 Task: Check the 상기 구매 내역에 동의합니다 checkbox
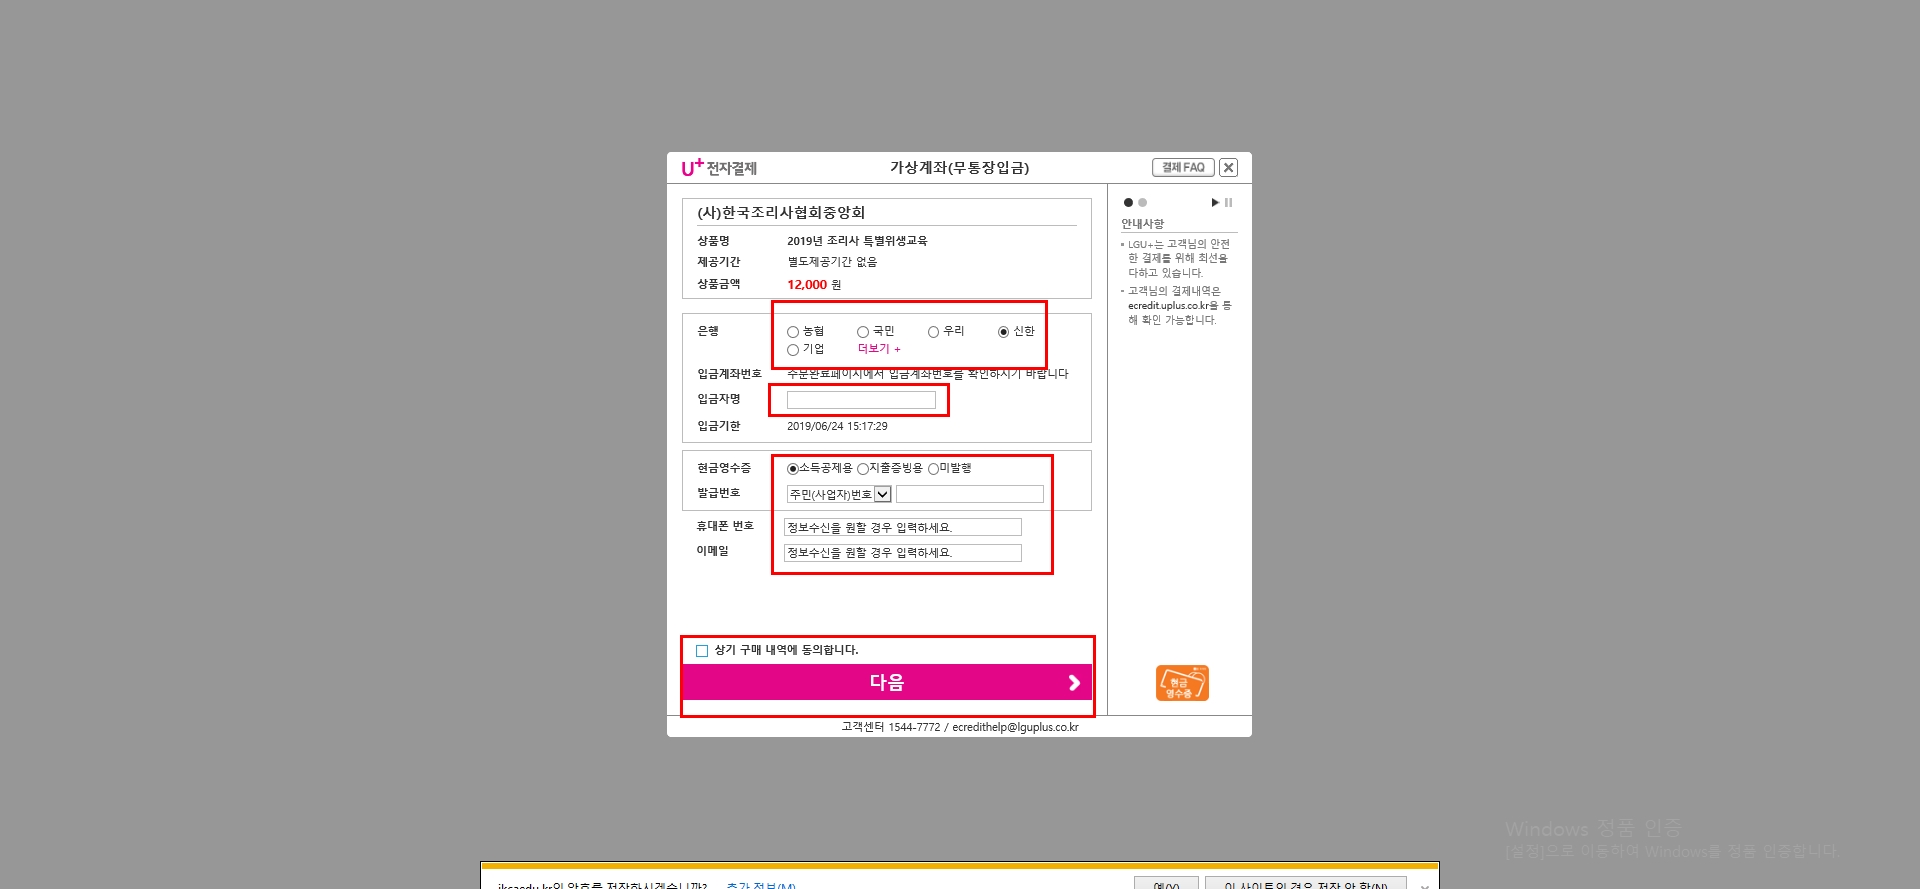(x=702, y=651)
